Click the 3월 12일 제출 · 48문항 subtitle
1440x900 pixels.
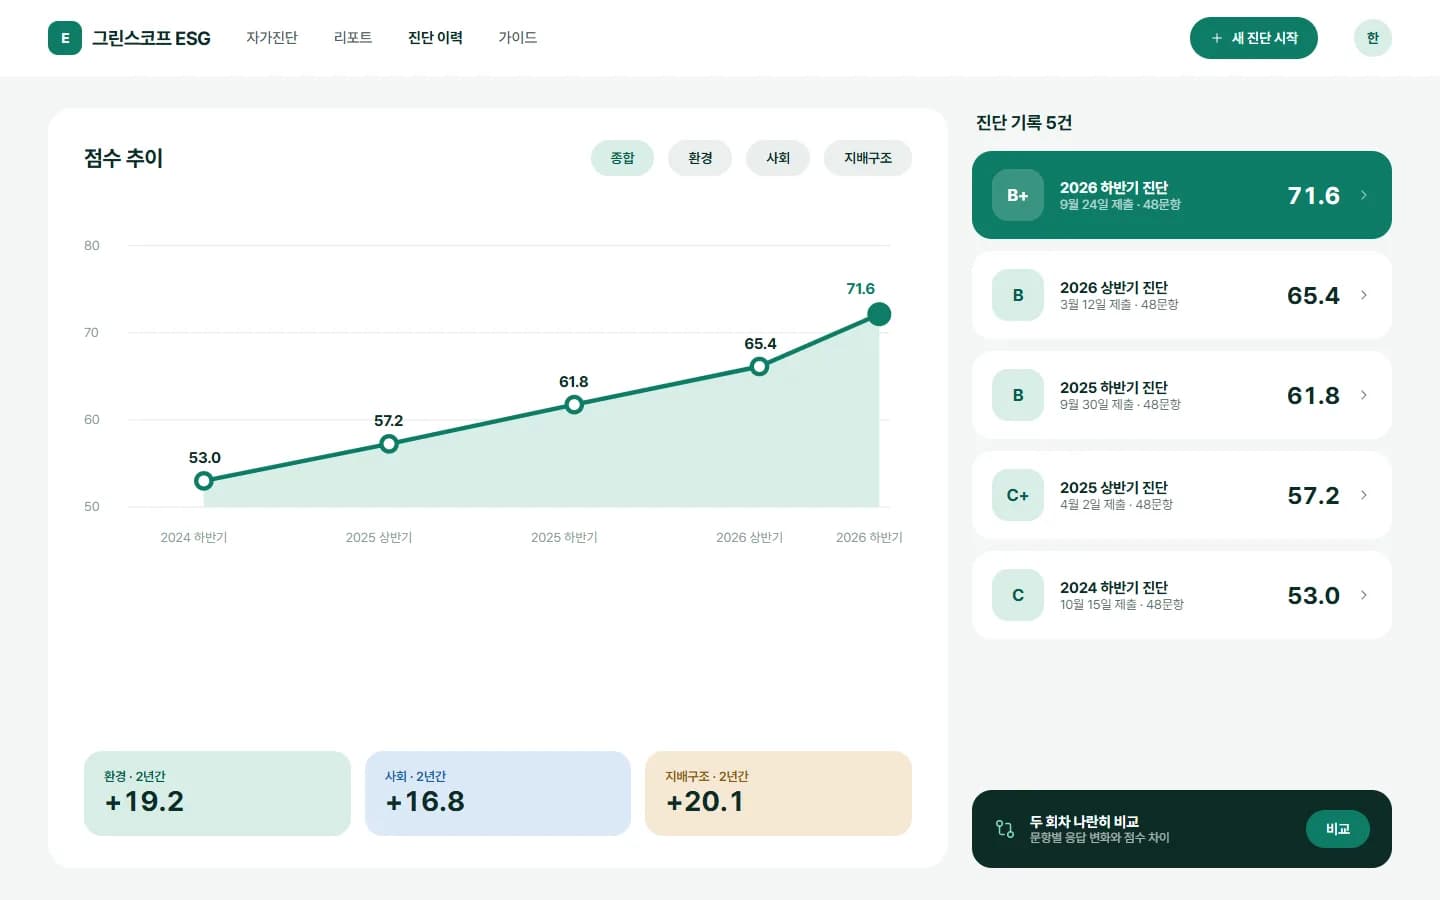click(x=1119, y=305)
